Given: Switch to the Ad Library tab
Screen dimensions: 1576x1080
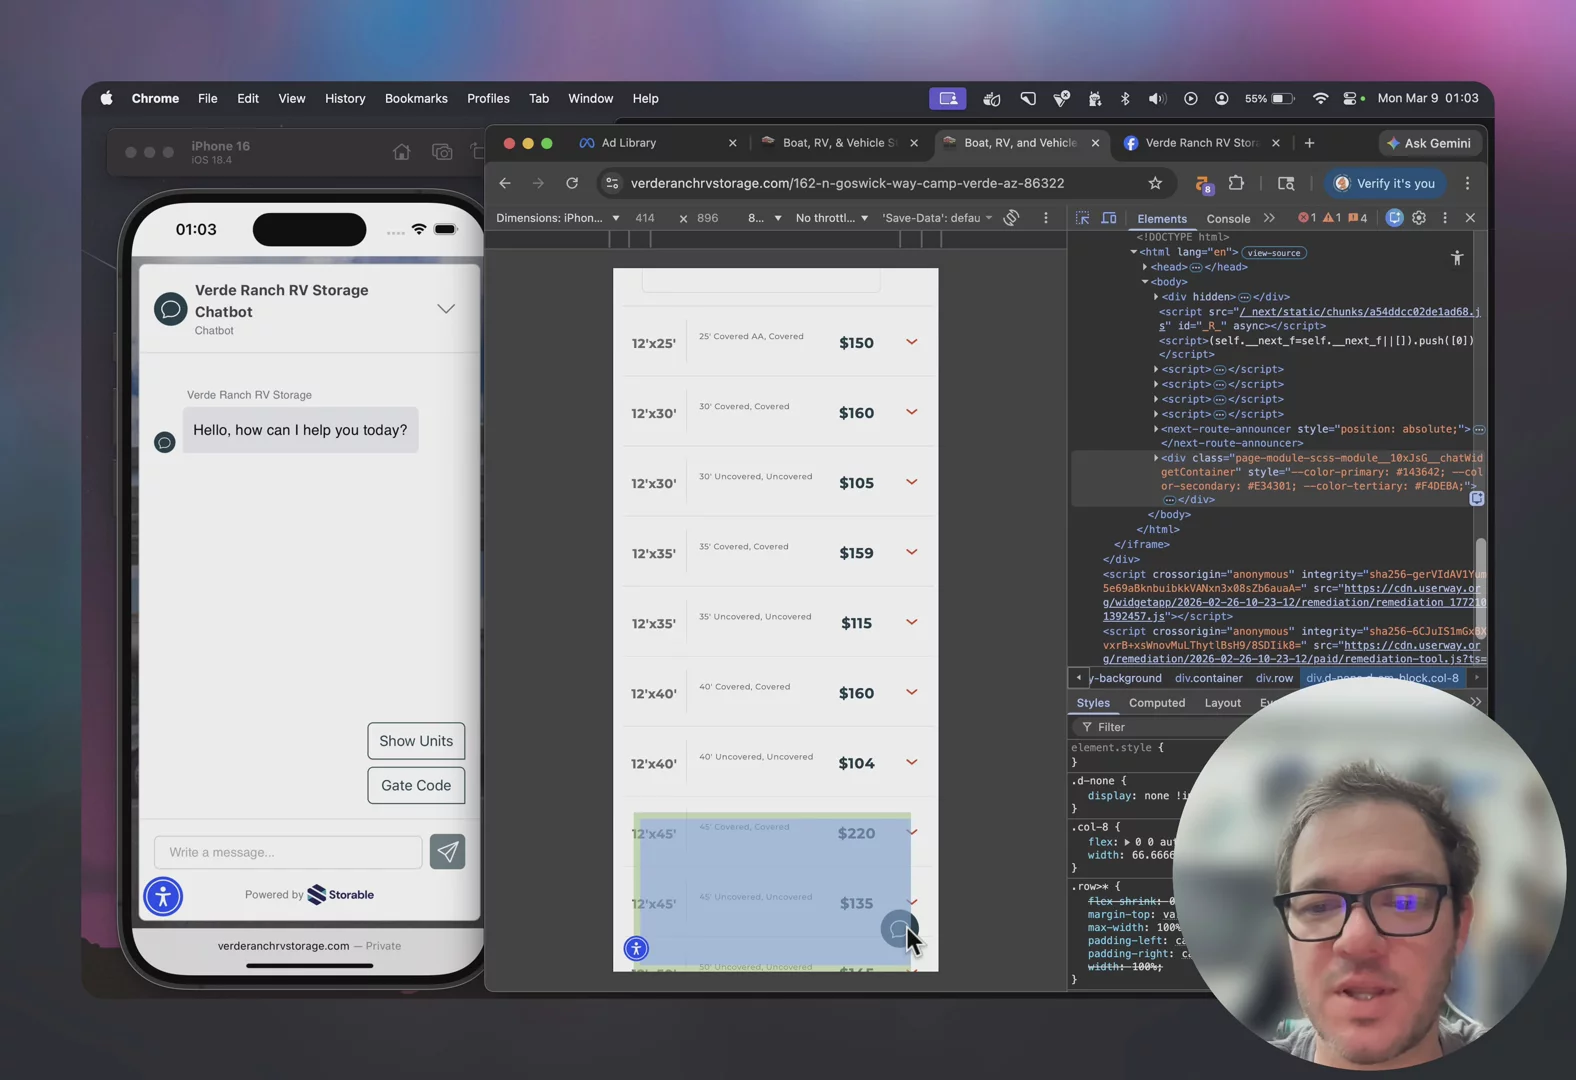Looking at the screenshot, I should (629, 143).
